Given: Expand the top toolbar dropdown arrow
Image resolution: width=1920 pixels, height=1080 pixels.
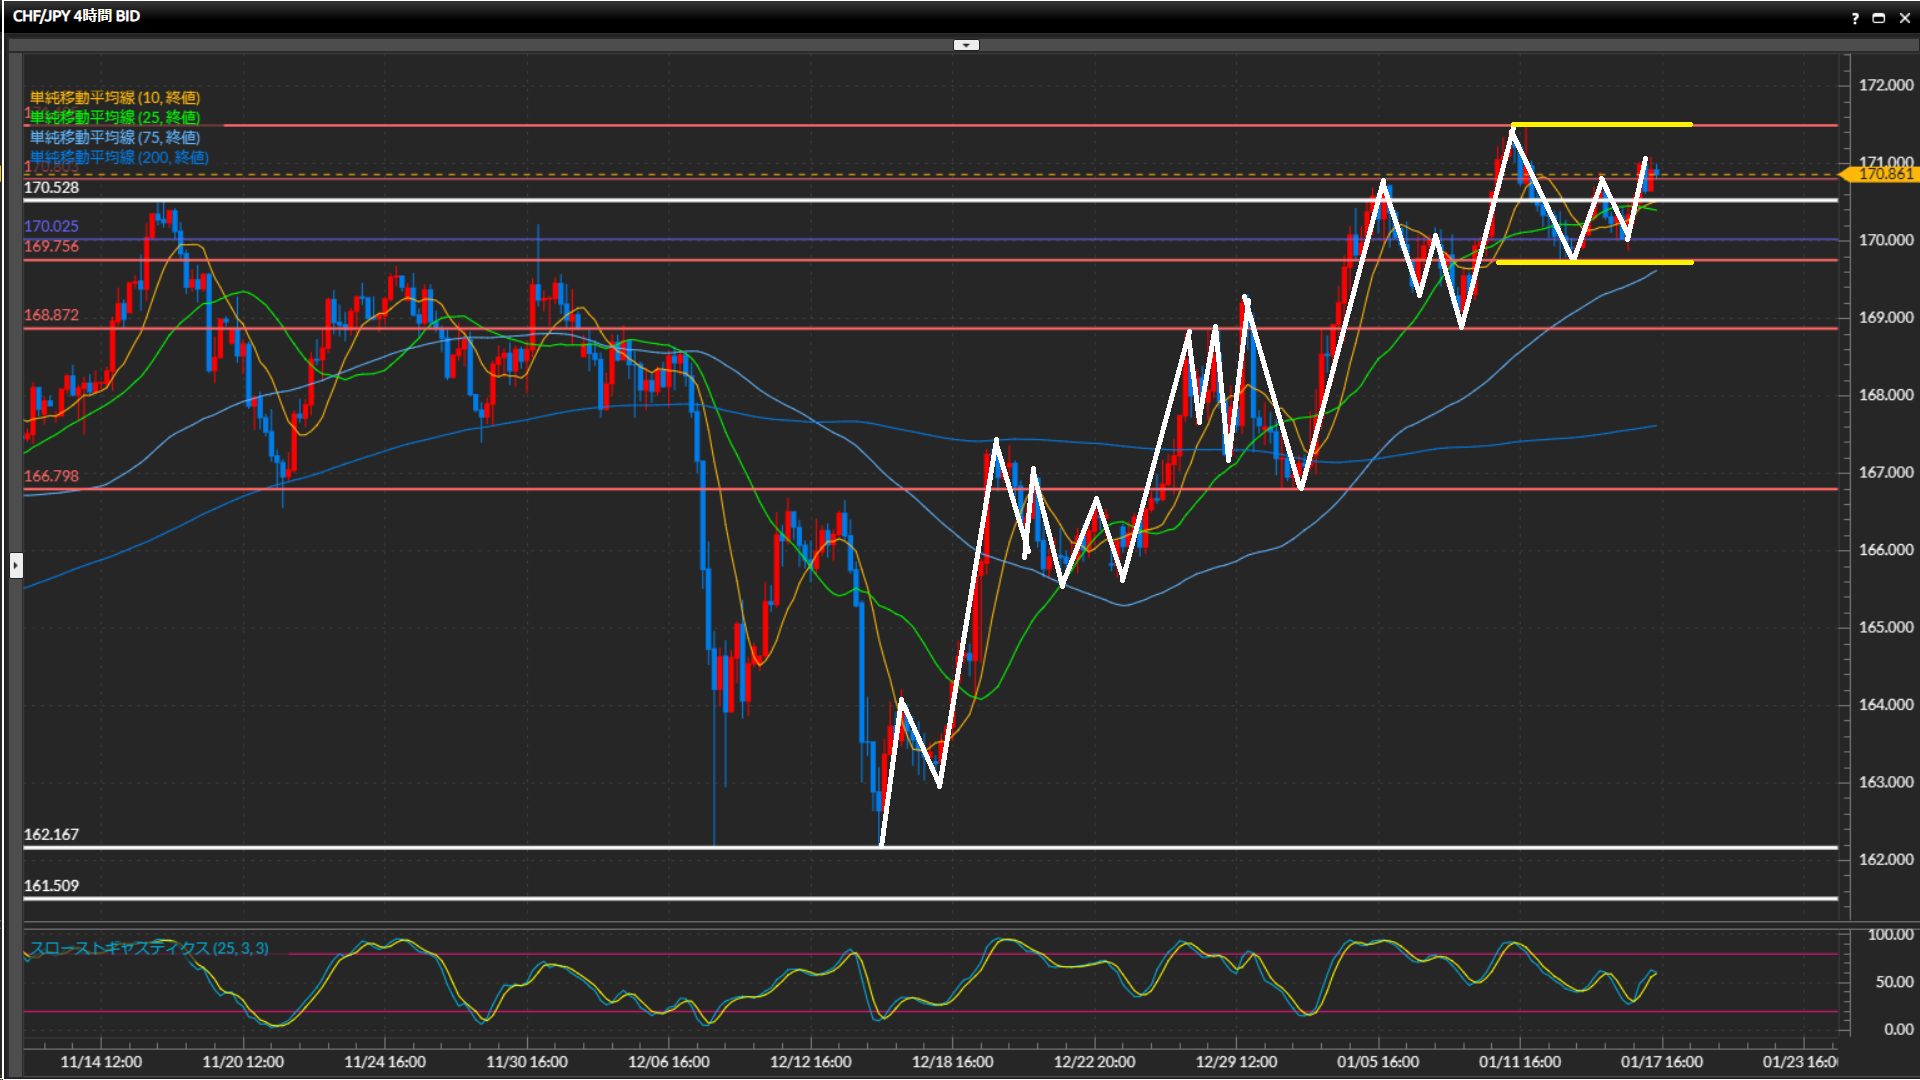Looking at the screenshot, I should (966, 45).
